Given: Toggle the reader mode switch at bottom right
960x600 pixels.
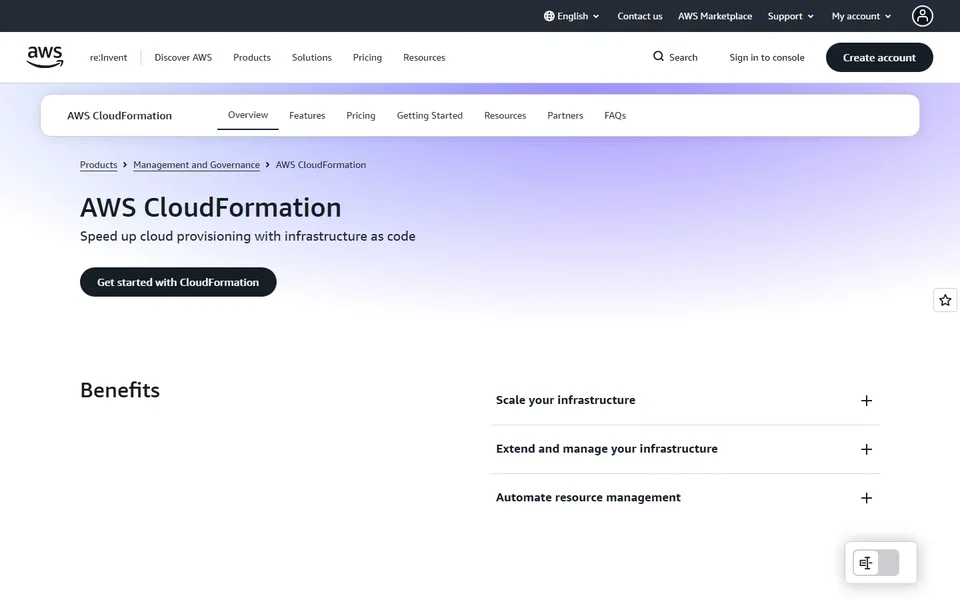Looking at the screenshot, I should 876,563.
